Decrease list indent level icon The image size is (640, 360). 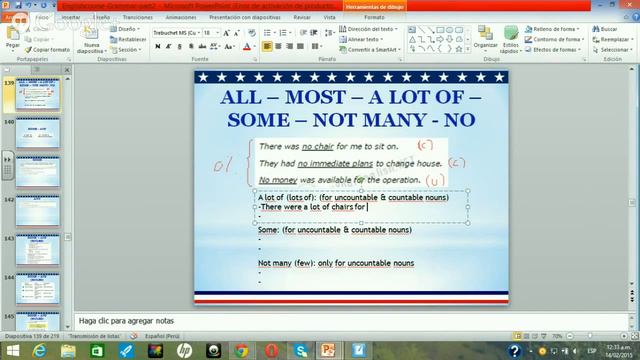tap(303, 33)
